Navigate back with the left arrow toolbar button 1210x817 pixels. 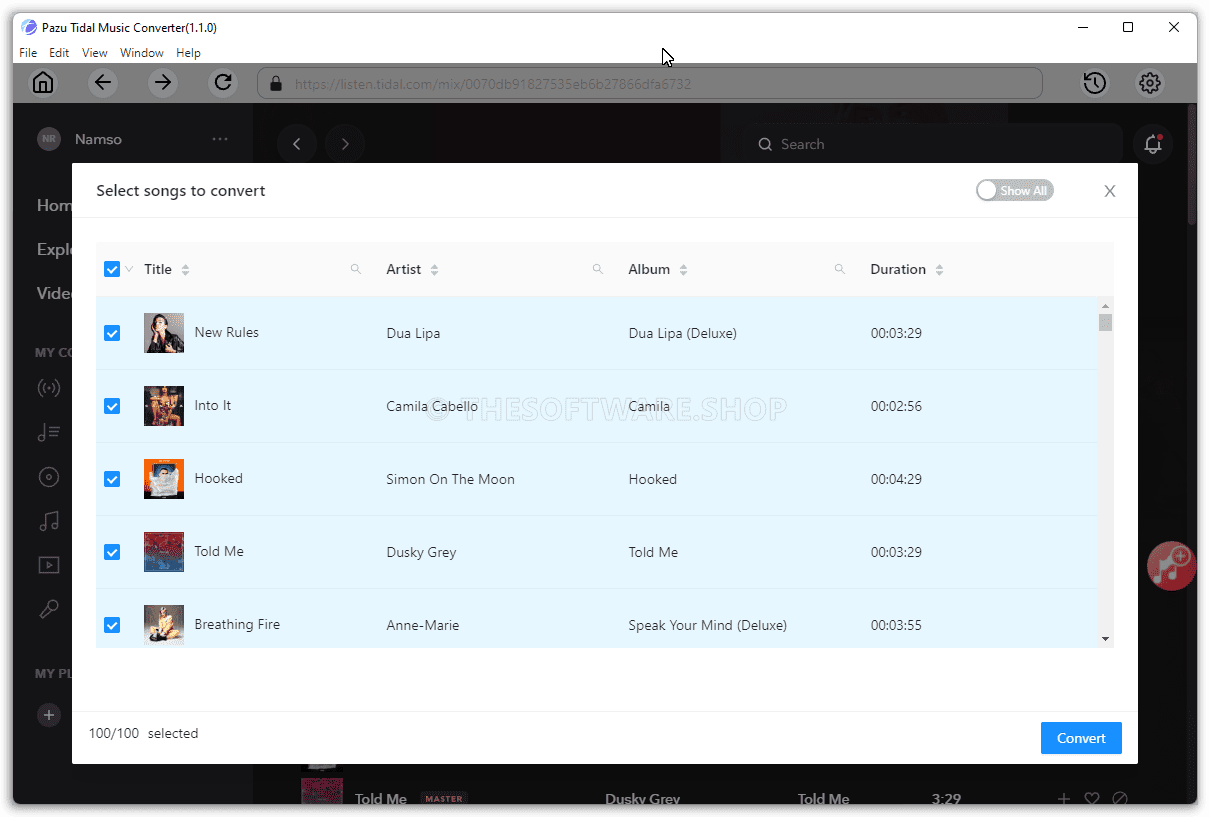click(x=103, y=83)
